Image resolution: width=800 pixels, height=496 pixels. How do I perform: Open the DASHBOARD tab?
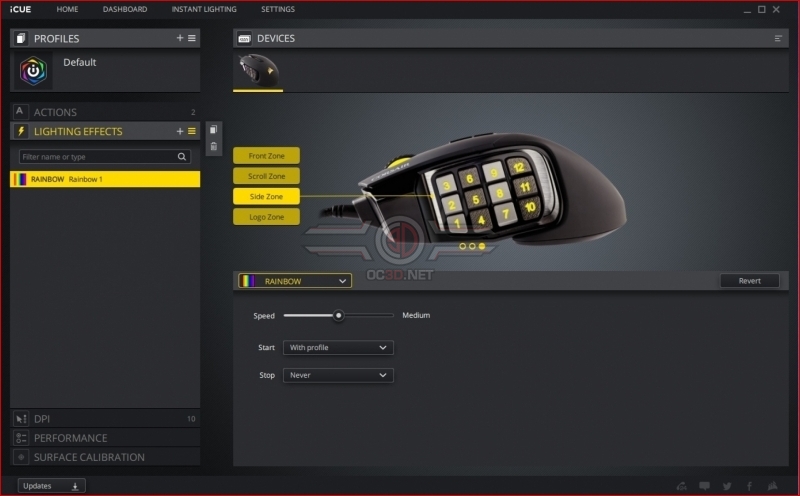(x=125, y=9)
